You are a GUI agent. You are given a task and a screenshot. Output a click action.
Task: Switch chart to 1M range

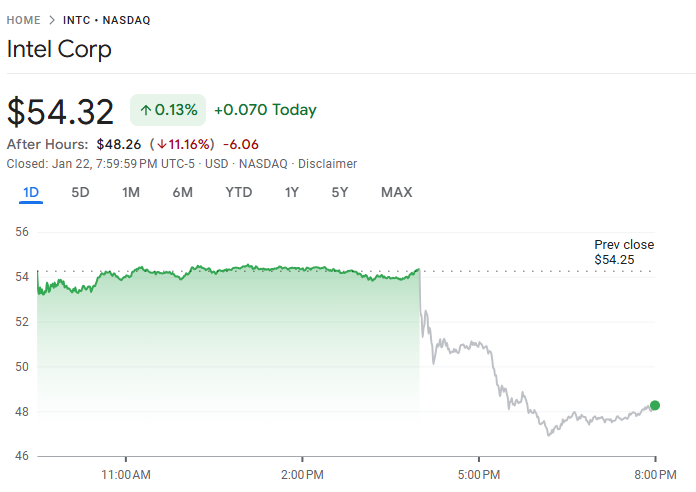pos(131,192)
